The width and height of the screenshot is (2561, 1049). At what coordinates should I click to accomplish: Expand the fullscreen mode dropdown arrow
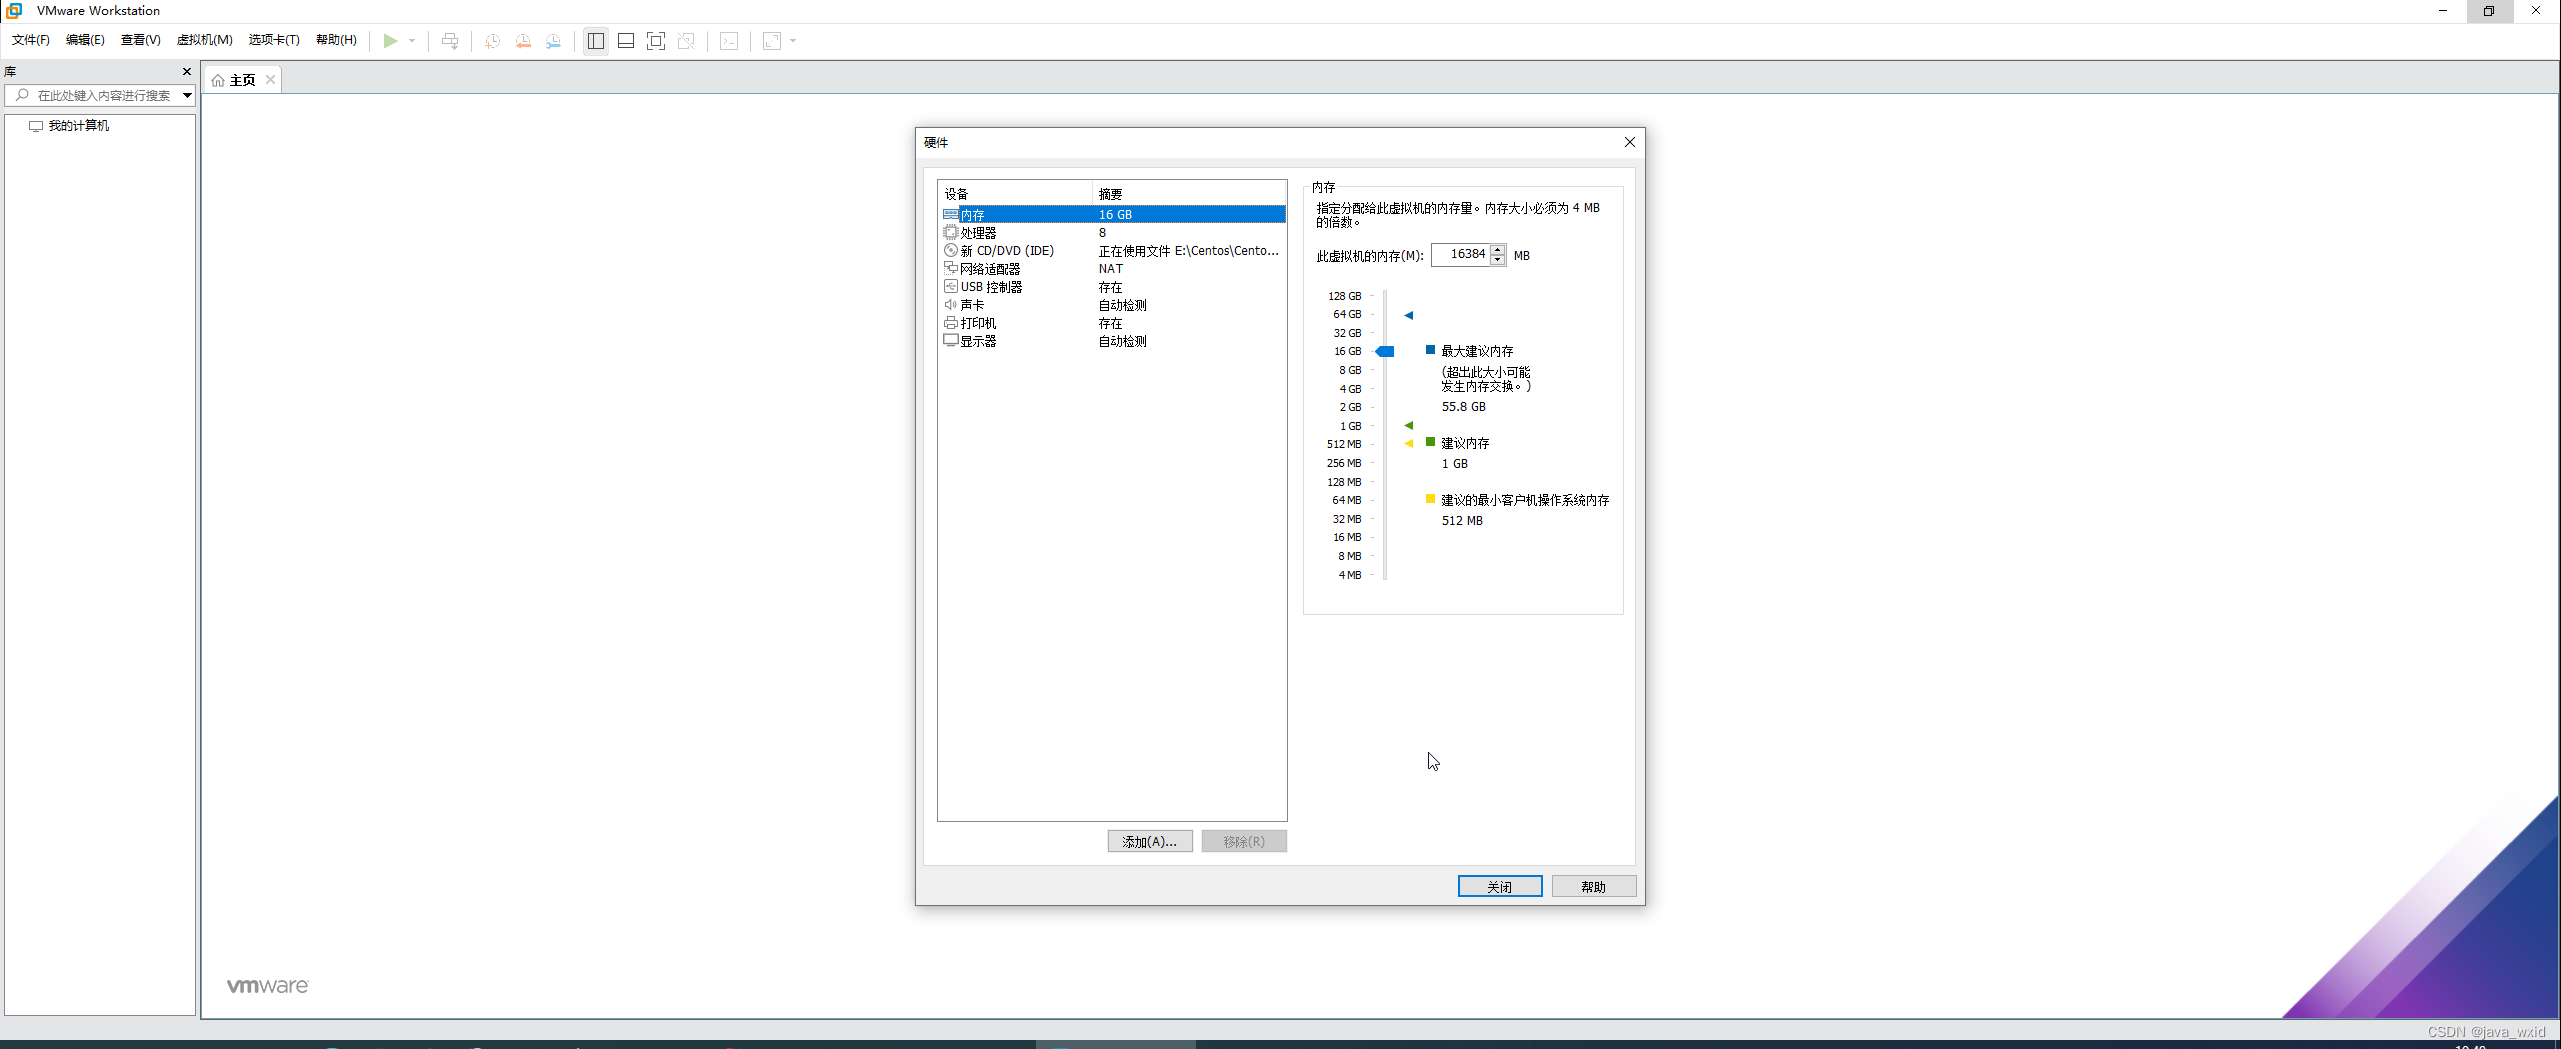click(793, 41)
